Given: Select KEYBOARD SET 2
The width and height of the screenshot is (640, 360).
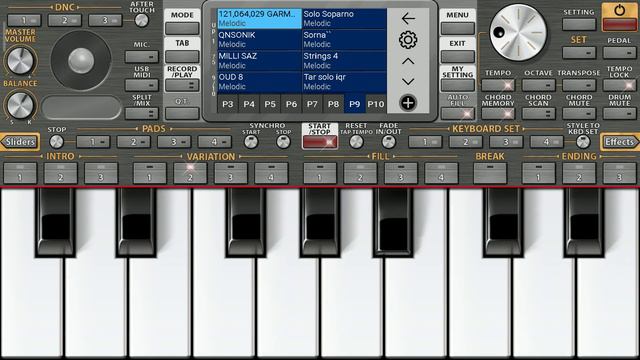Looking at the screenshot, I should [466, 142].
